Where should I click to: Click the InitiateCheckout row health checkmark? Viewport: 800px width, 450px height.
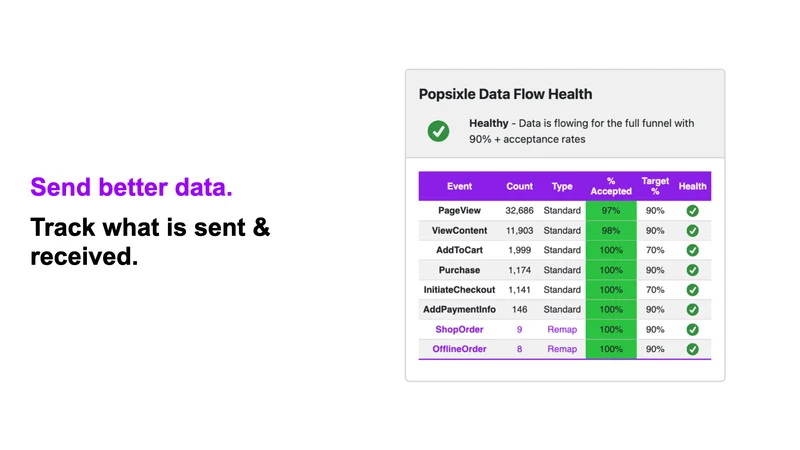pos(692,290)
